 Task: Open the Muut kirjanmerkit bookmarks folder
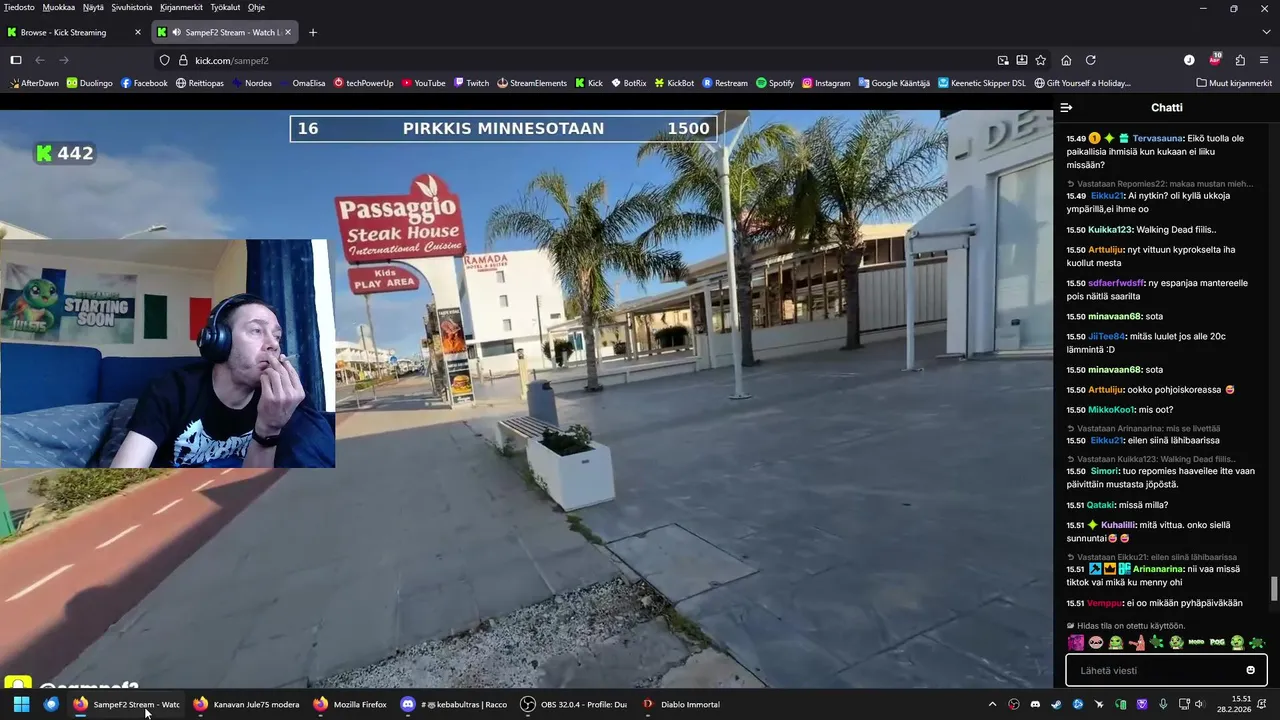1233,83
